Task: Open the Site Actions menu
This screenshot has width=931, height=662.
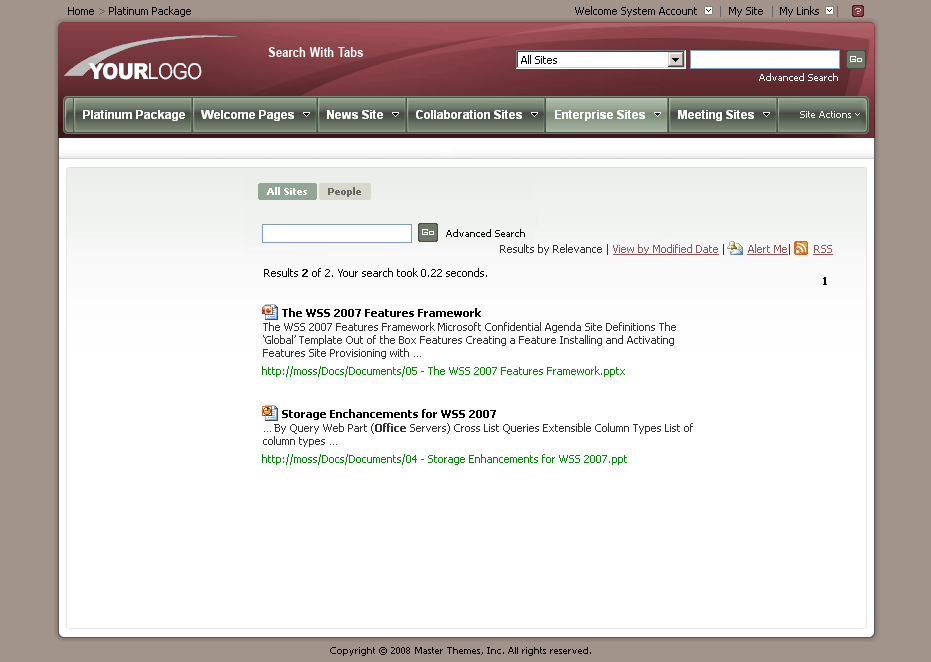Action: point(822,114)
